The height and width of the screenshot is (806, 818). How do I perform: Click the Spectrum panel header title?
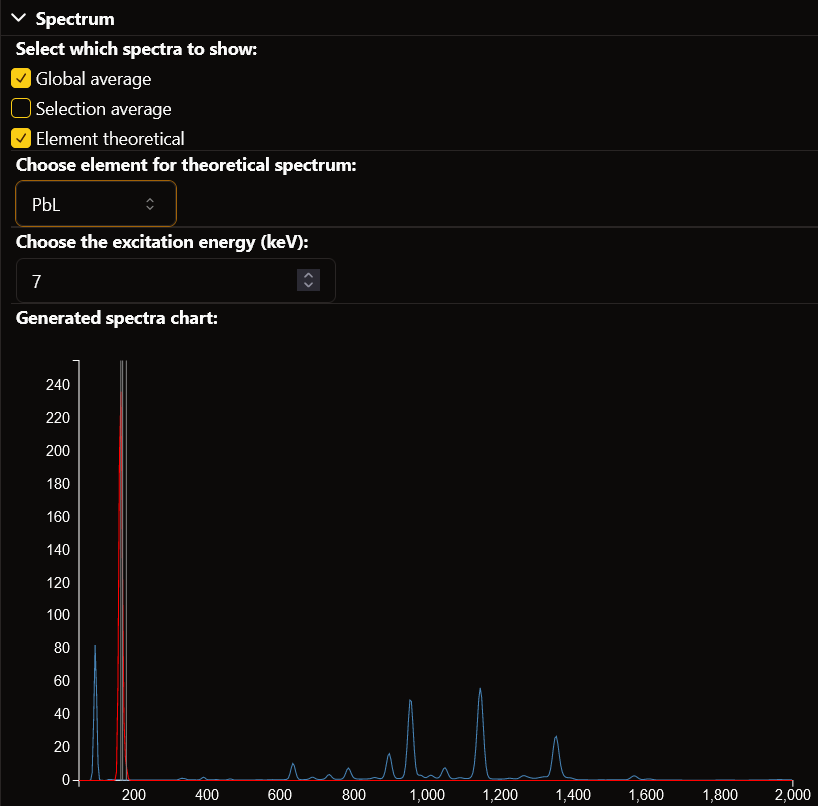point(75,18)
